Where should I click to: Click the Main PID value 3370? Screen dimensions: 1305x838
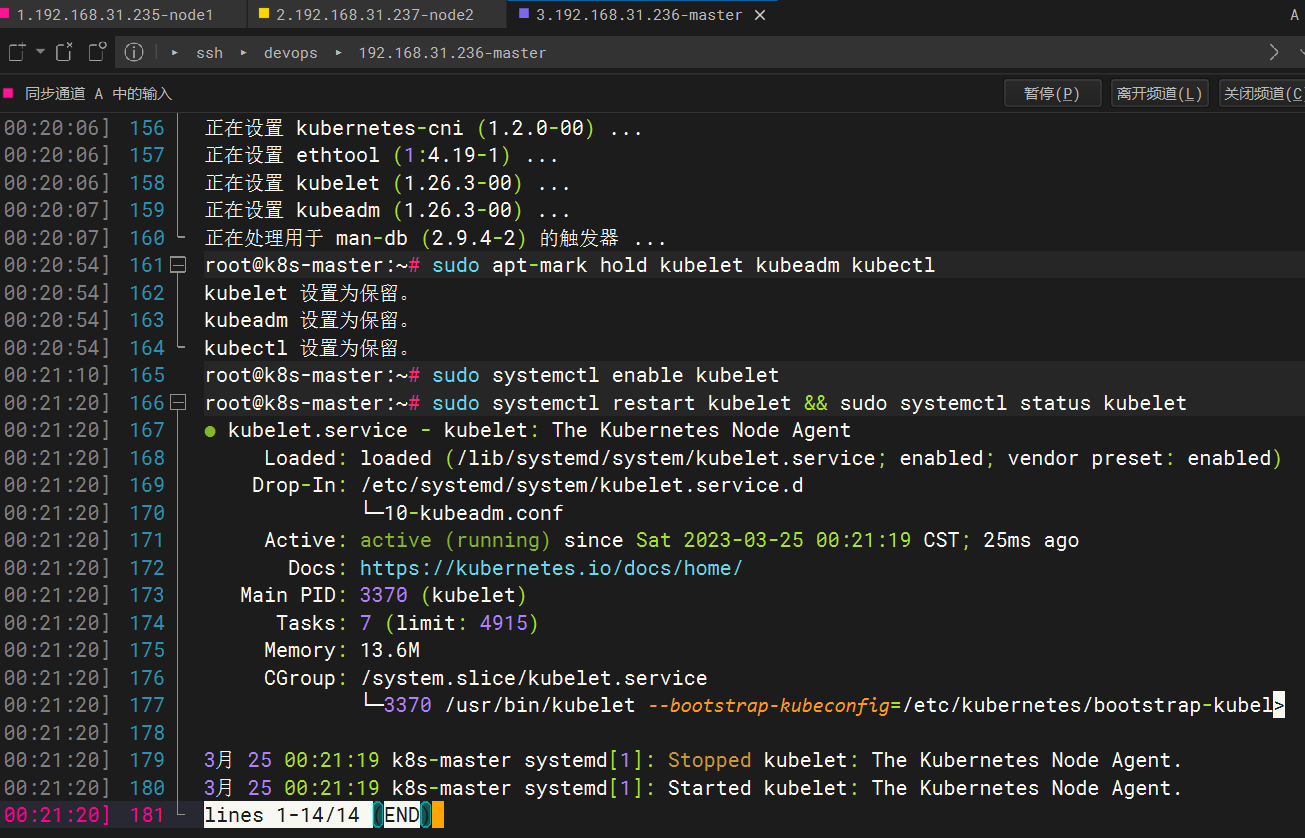click(384, 595)
